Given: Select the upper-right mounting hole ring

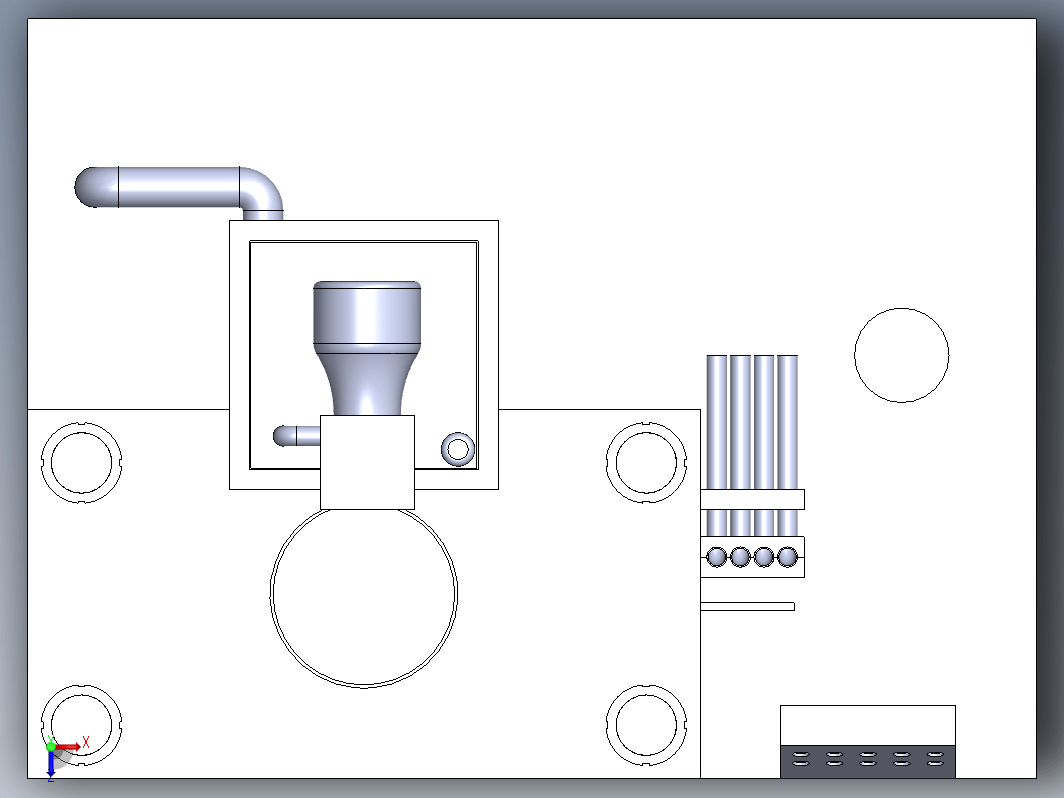Looking at the screenshot, I should 646,463.
